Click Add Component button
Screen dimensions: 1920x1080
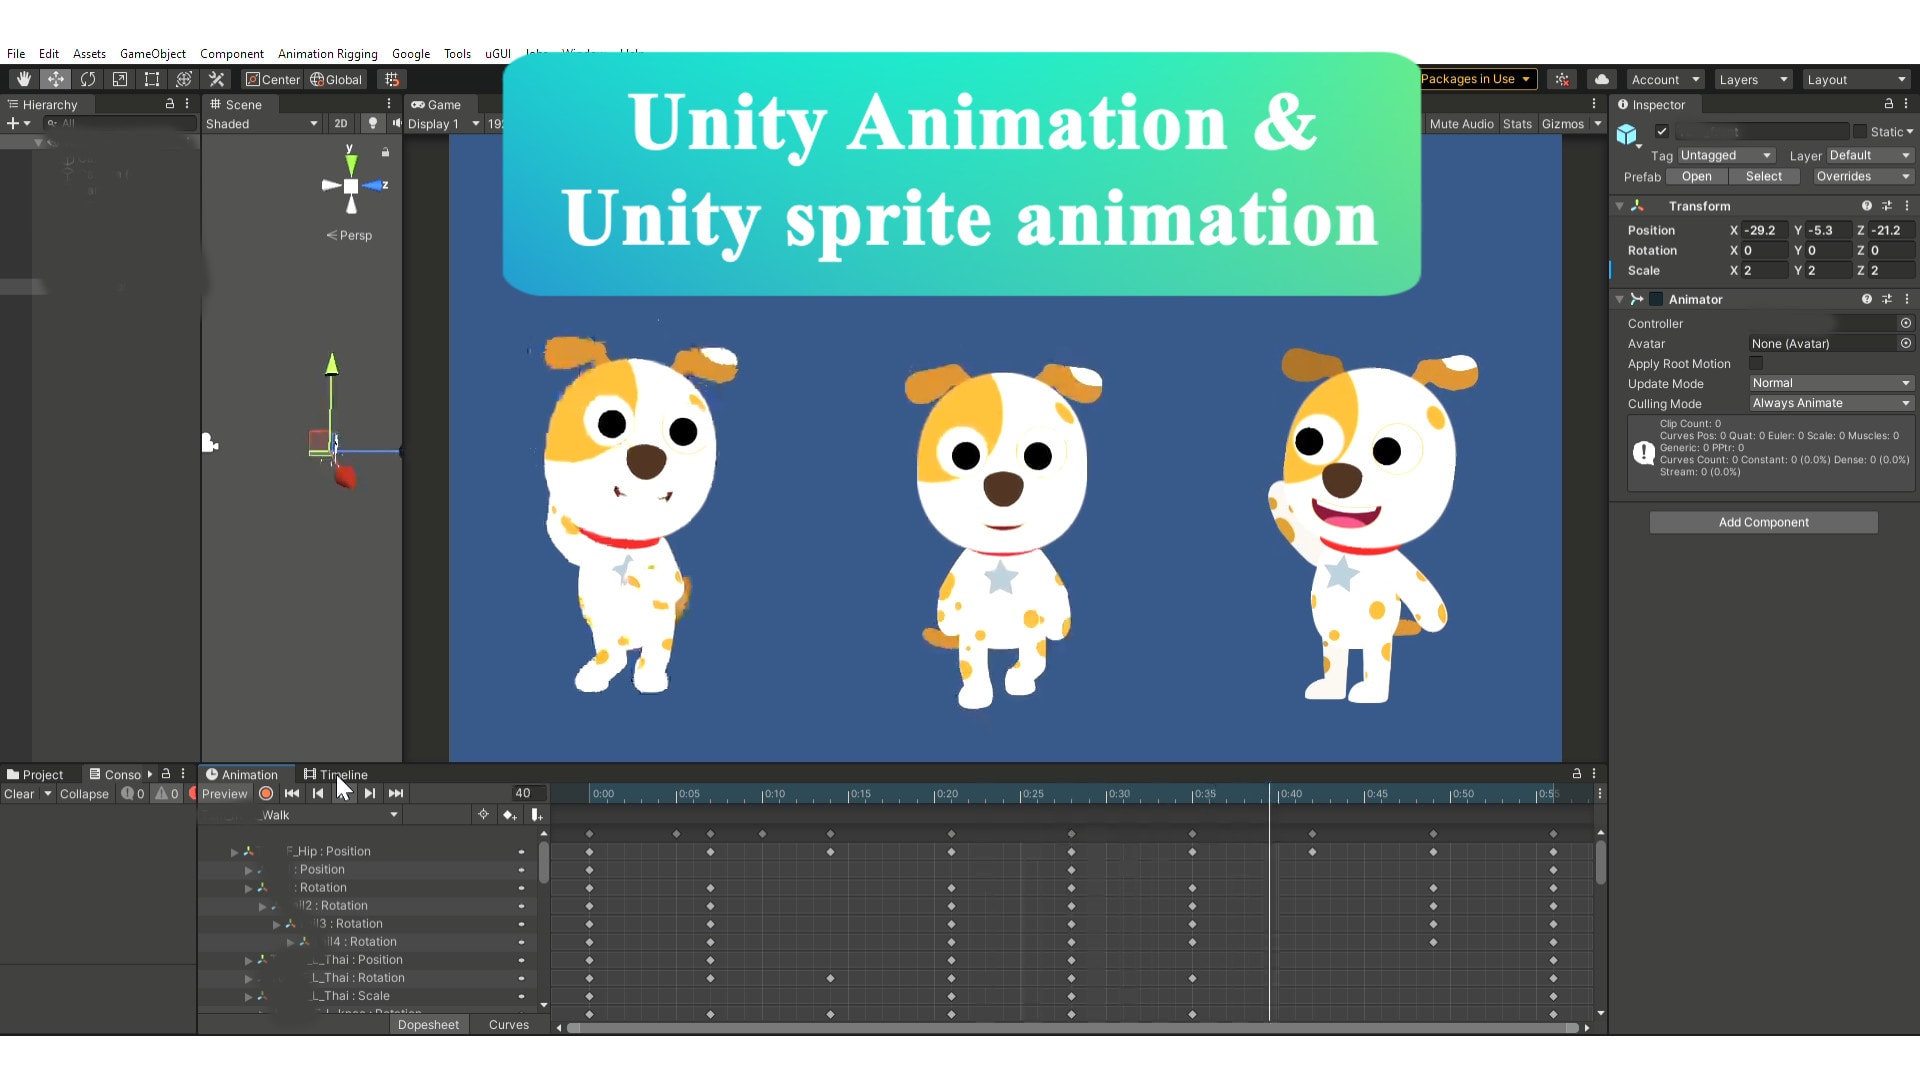point(1763,522)
